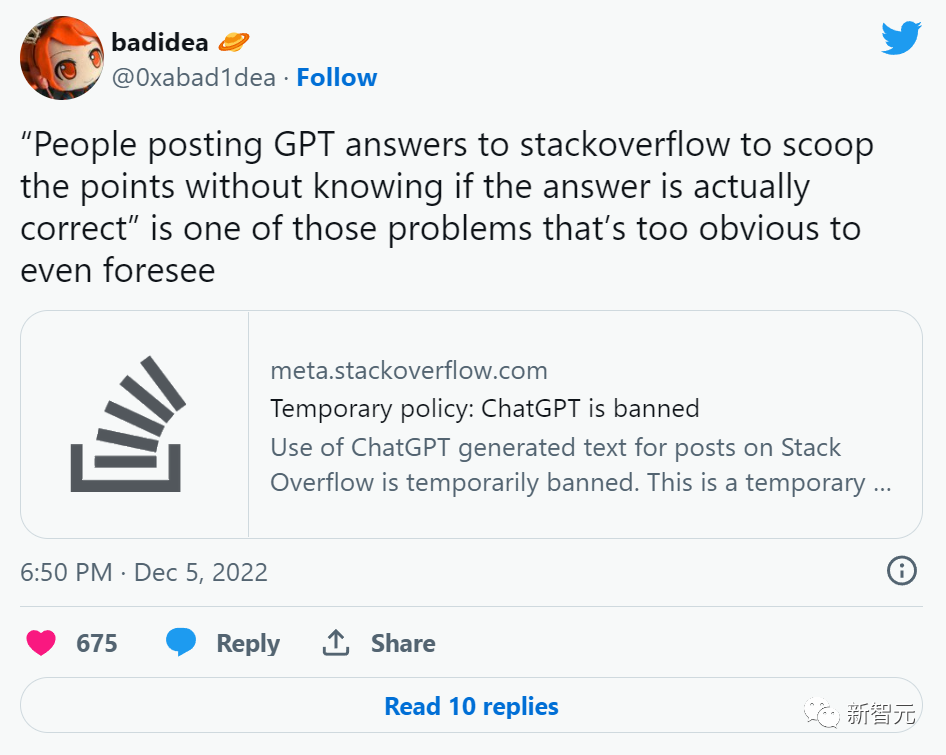The image size is (946, 755).
Task: Open badidea's profile avatar
Action: click(x=62, y=58)
